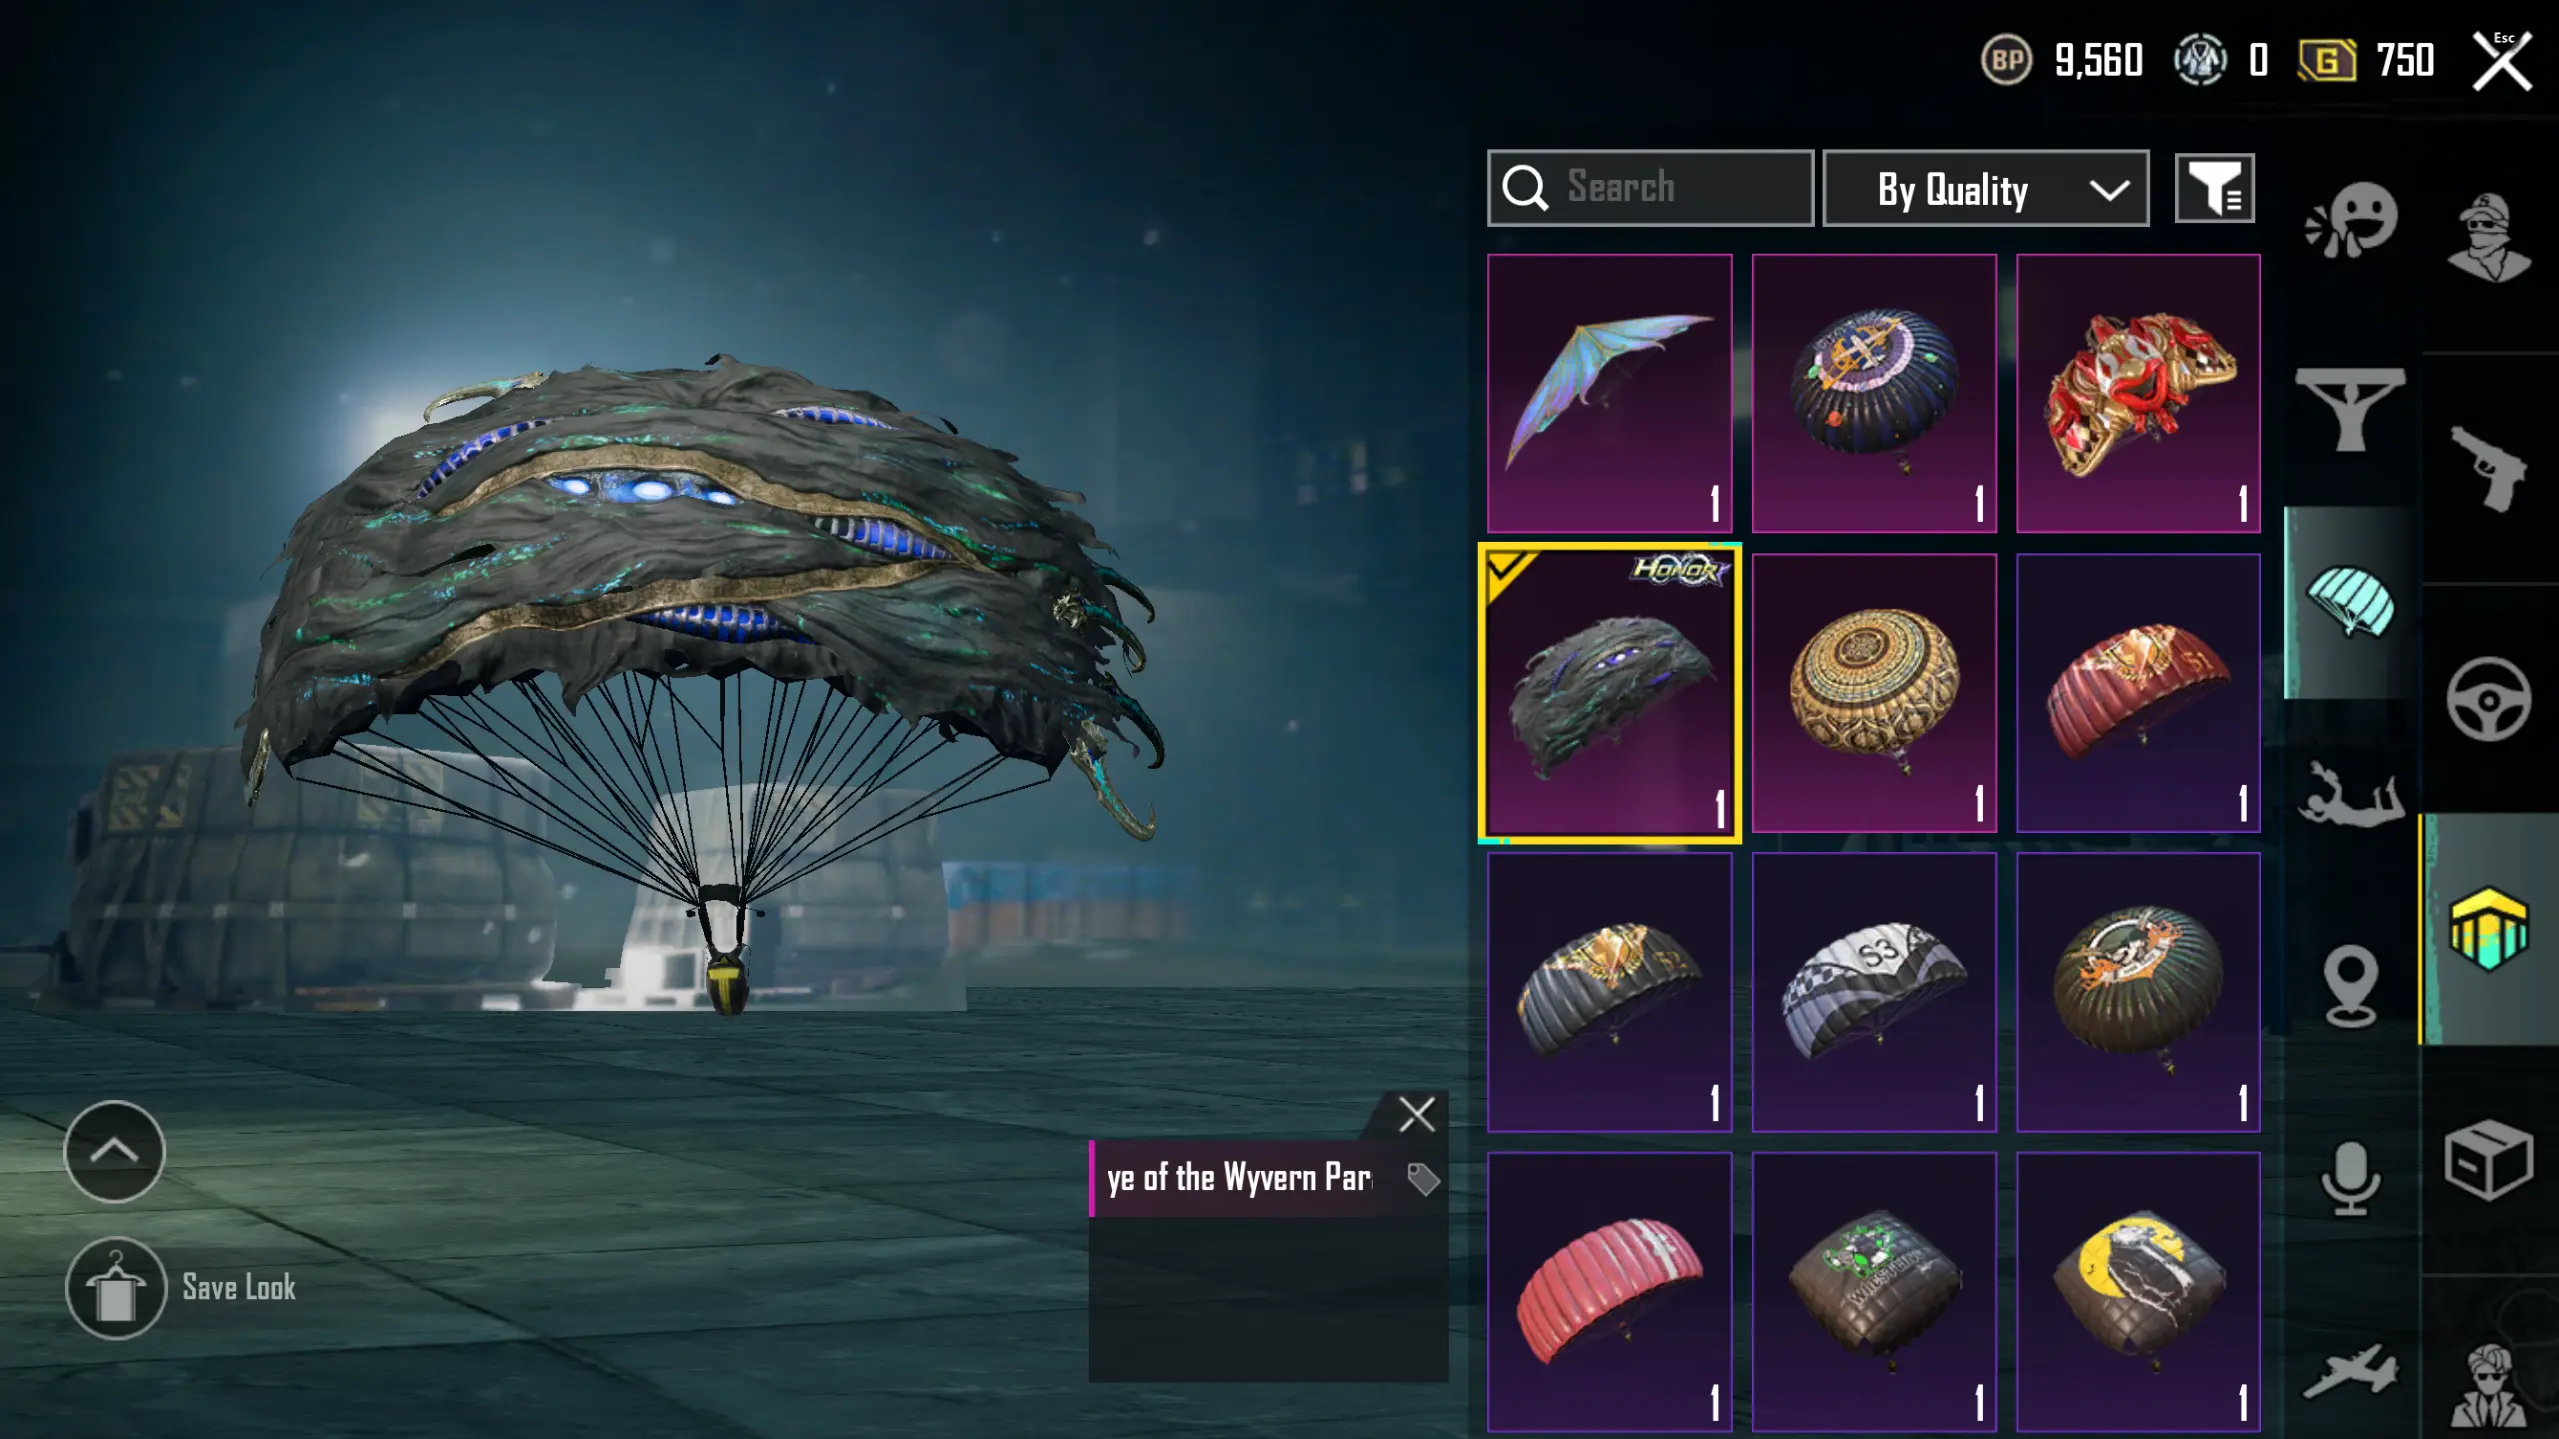Select the red dragon parachute thumbnail

[x=2138, y=393]
